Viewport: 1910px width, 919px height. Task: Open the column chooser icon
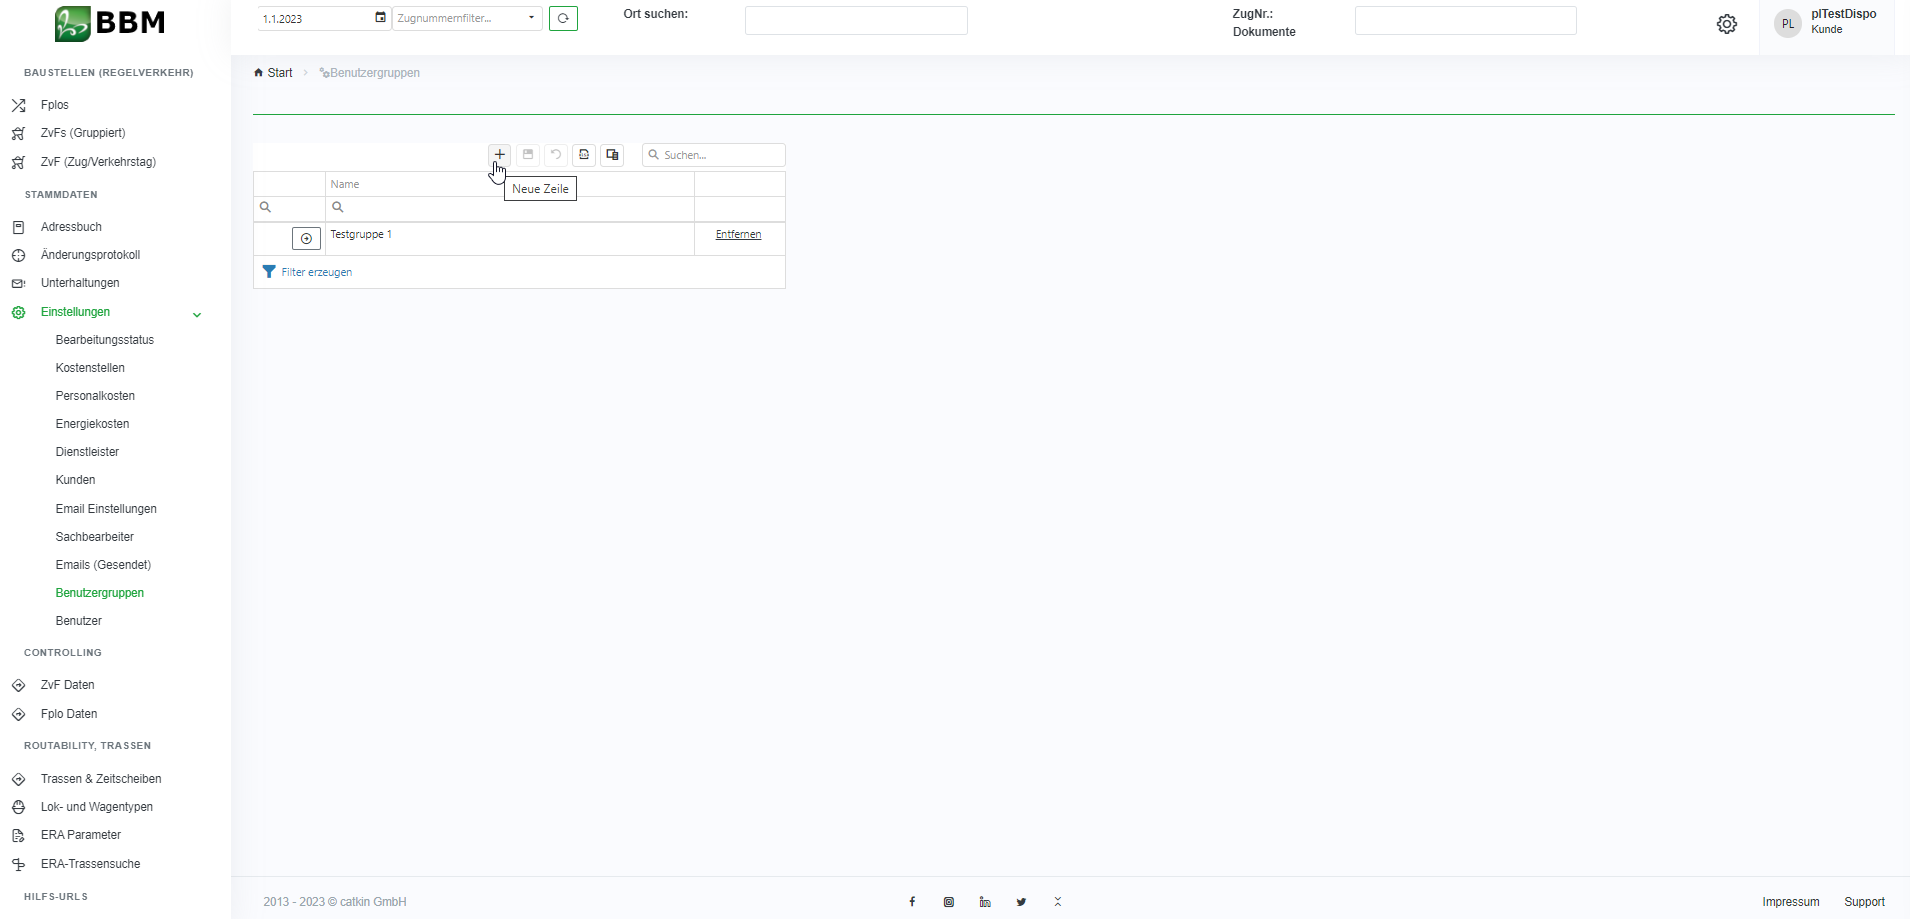(x=612, y=155)
